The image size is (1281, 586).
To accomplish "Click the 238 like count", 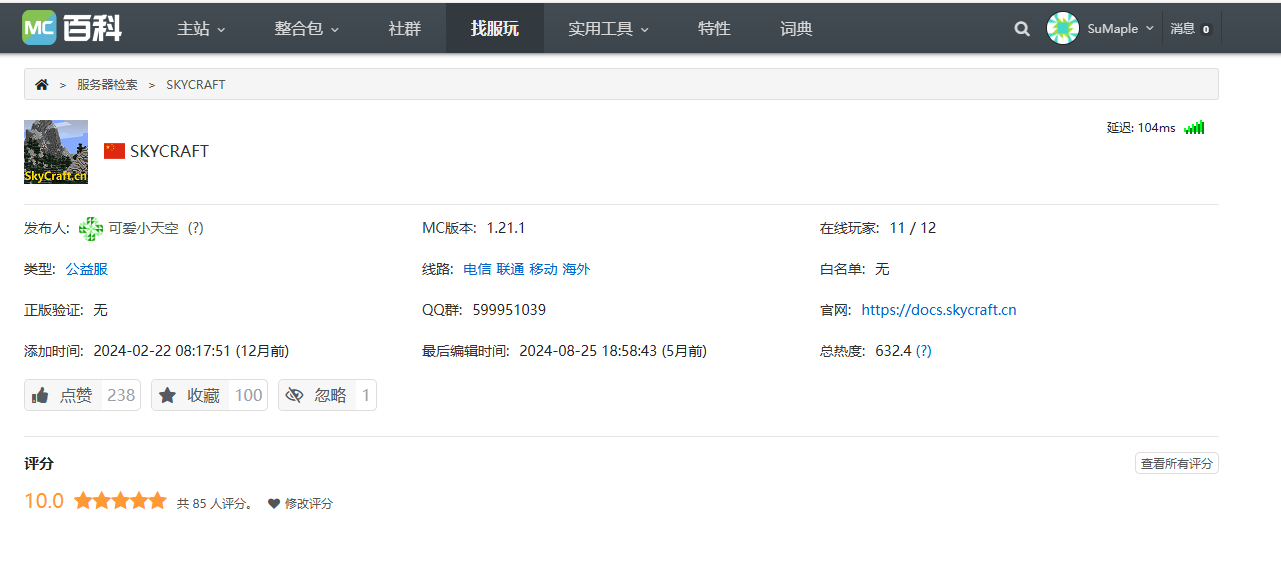I will click(121, 395).
